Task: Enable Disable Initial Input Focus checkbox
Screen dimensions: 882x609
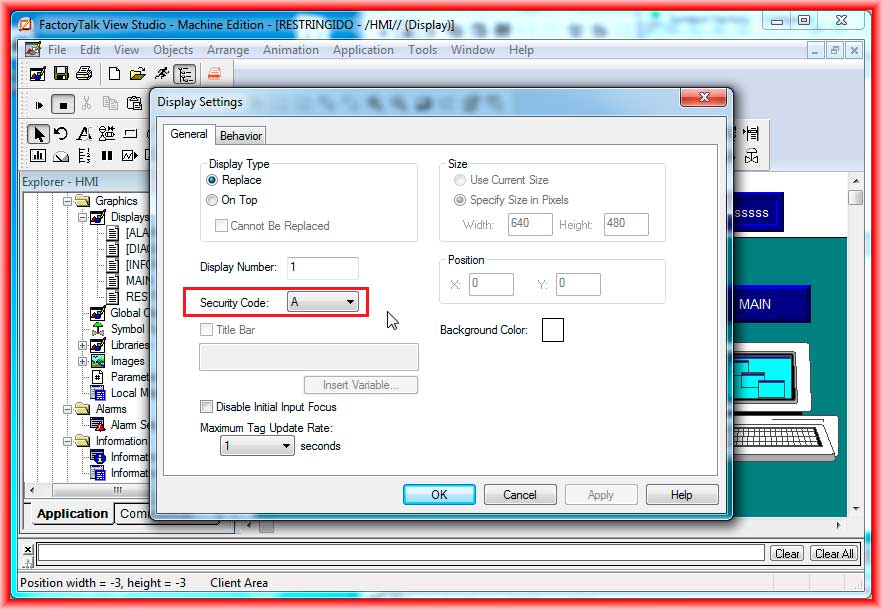Action: tap(207, 407)
